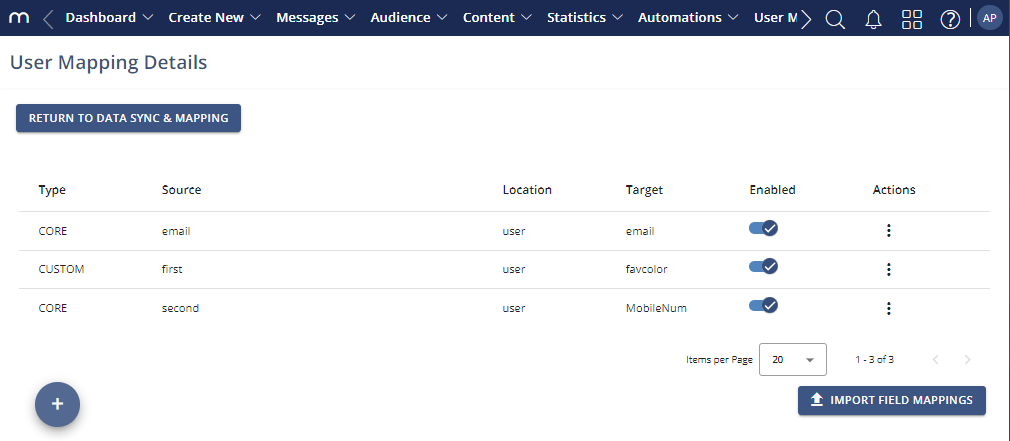The width and height of the screenshot is (1010, 441).
Task: Click the Location column header
Action: point(527,190)
